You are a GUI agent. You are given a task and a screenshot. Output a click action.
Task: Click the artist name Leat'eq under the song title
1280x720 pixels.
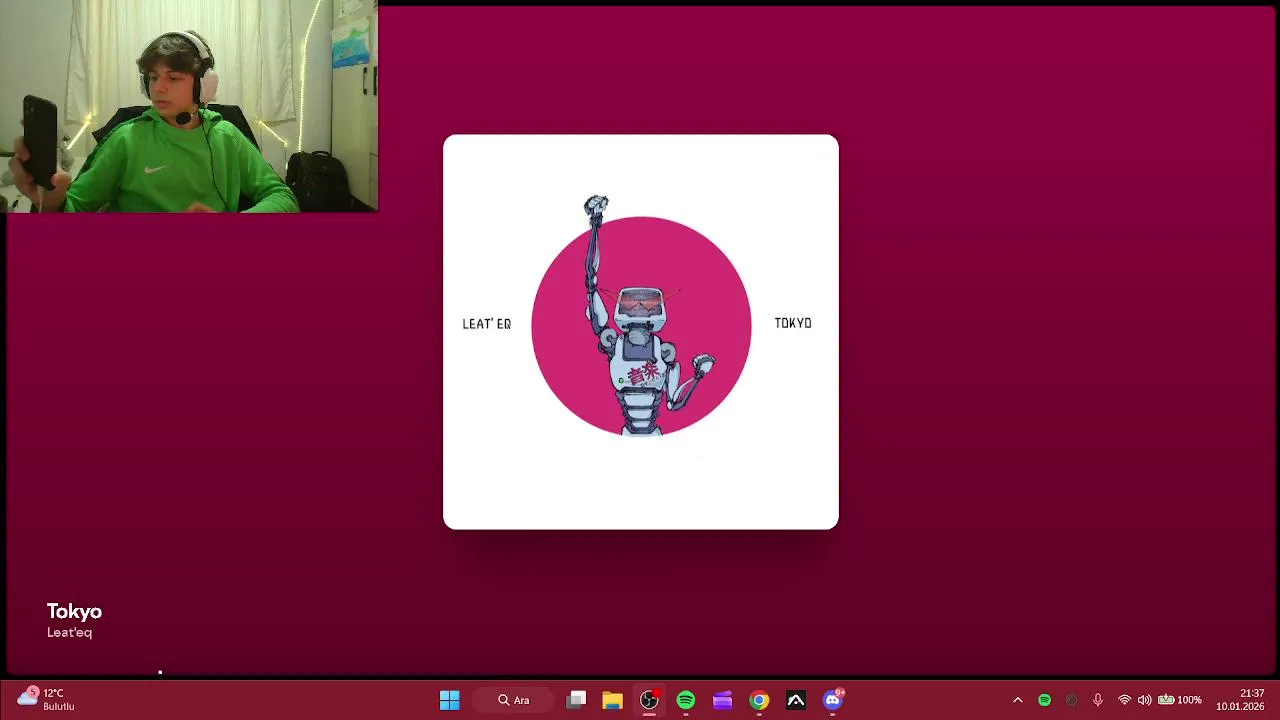coord(69,632)
